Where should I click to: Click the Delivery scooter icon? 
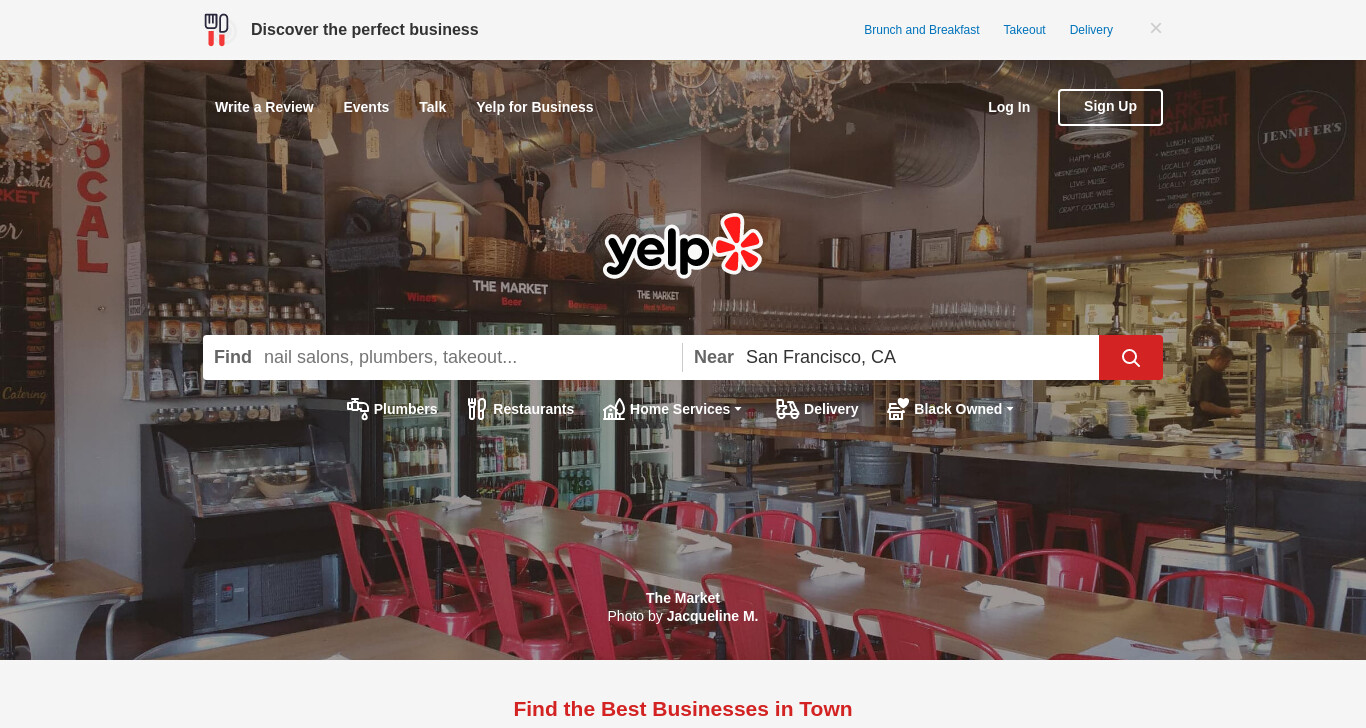(x=788, y=409)
